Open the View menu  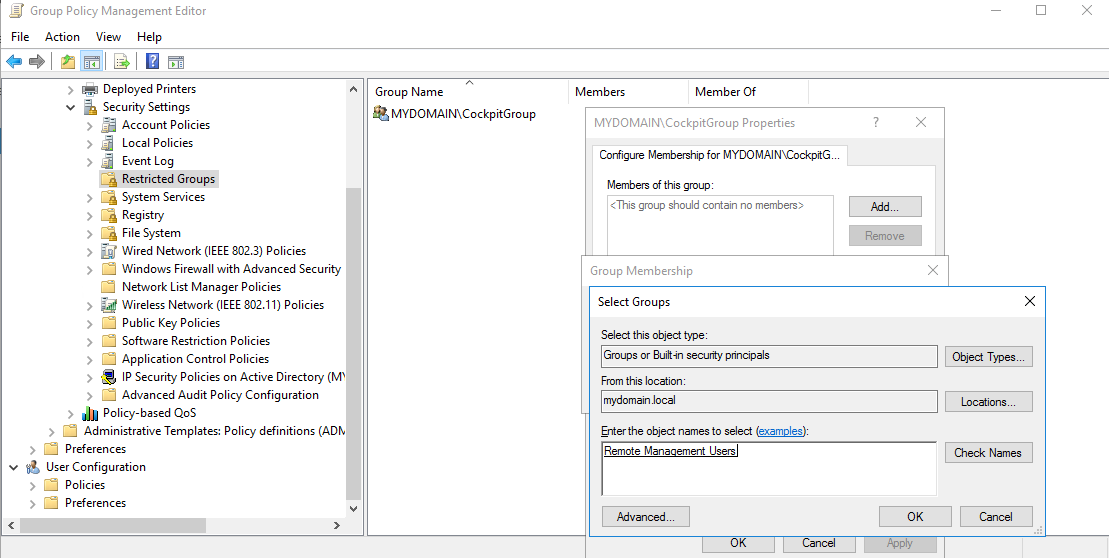coord(108,37)
